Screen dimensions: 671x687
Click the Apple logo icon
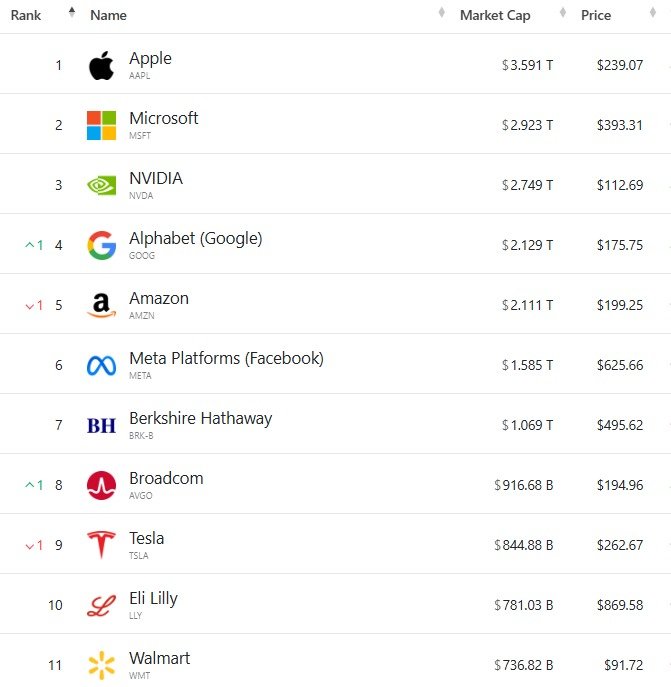[x=101, y=66]
